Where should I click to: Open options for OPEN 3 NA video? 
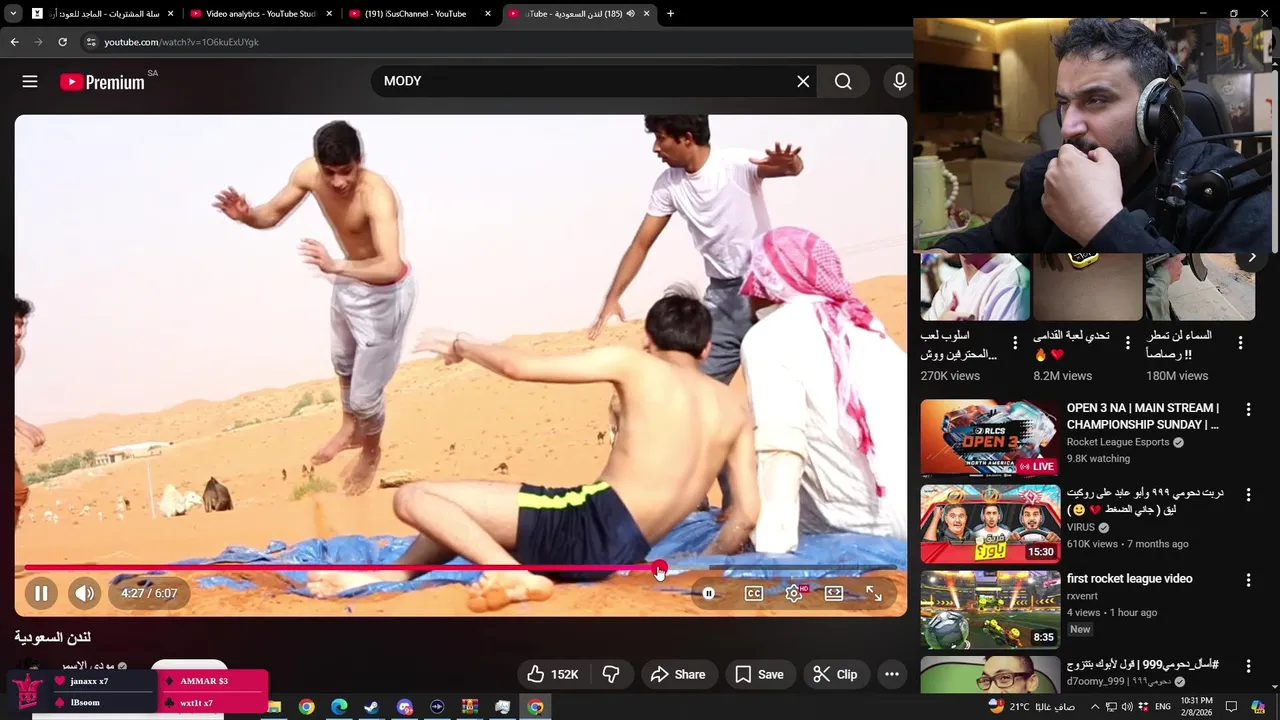(x=1248, y=410)
